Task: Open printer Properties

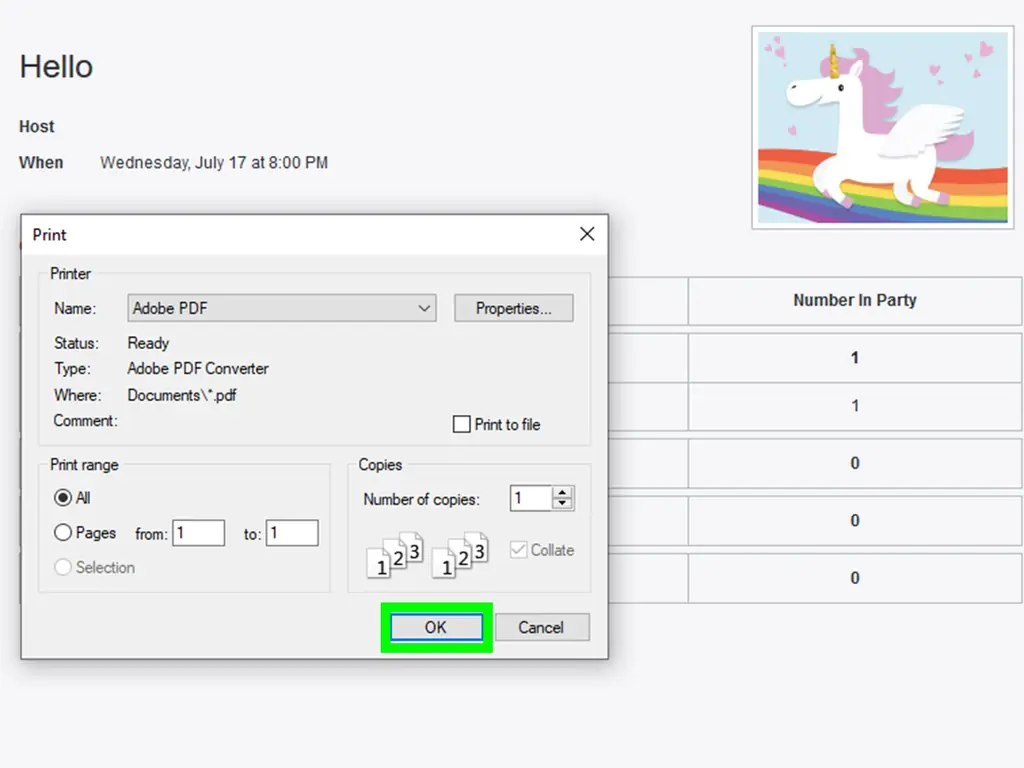Action: point(513,309)
